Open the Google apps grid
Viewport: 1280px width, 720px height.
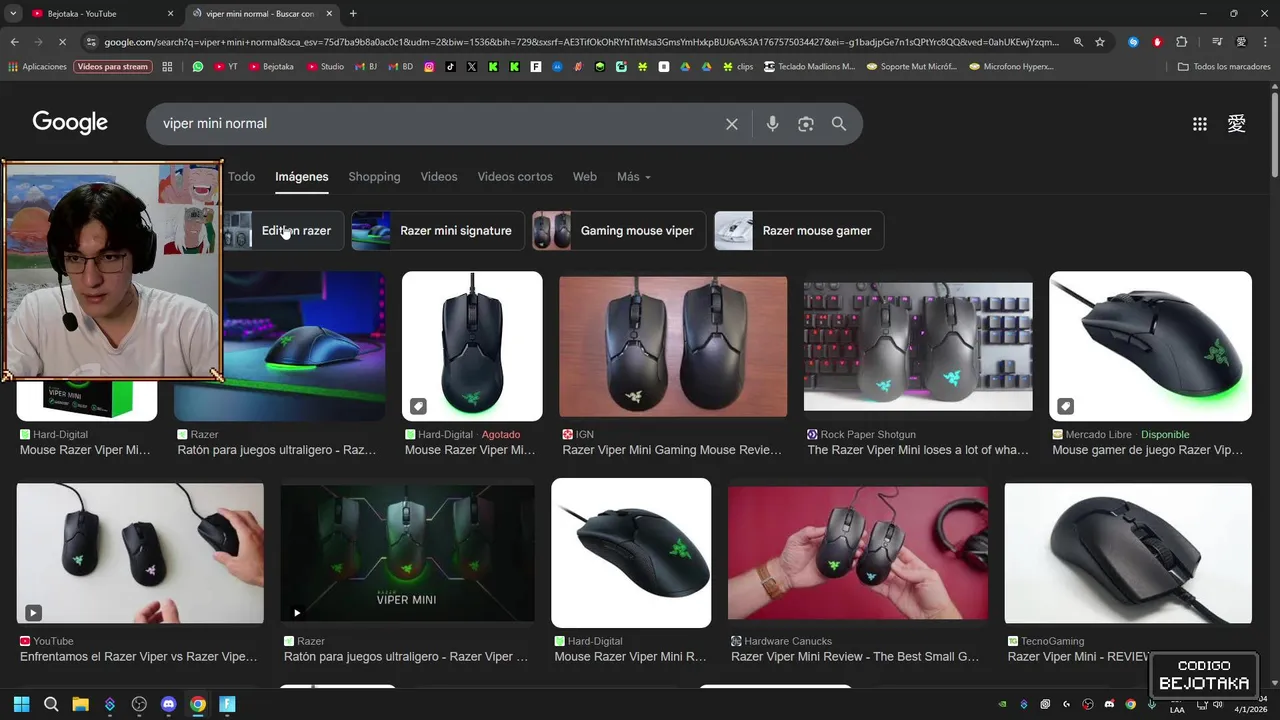1200,124
